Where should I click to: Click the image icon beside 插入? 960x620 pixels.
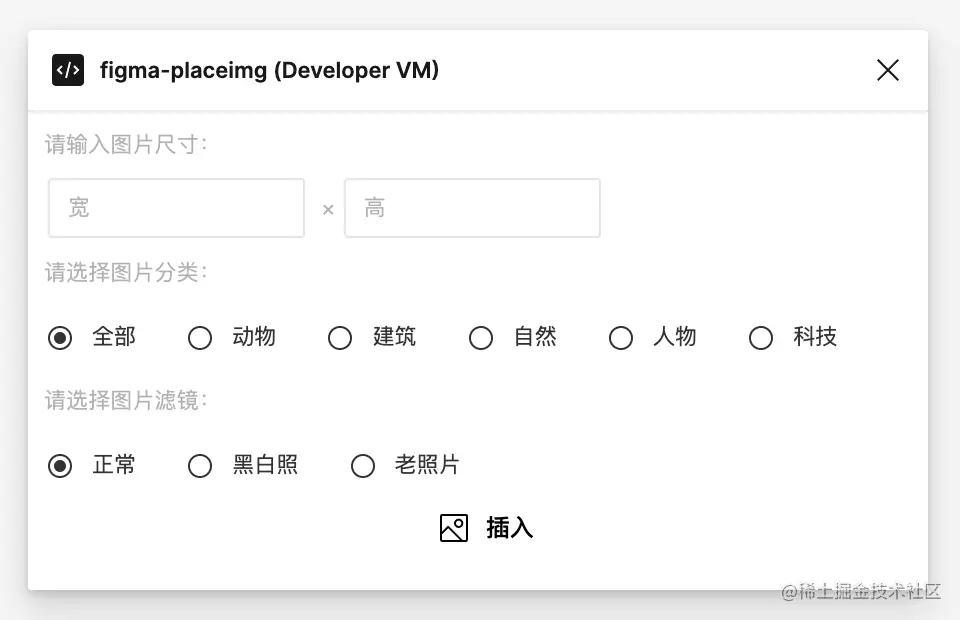coord(454,528)
